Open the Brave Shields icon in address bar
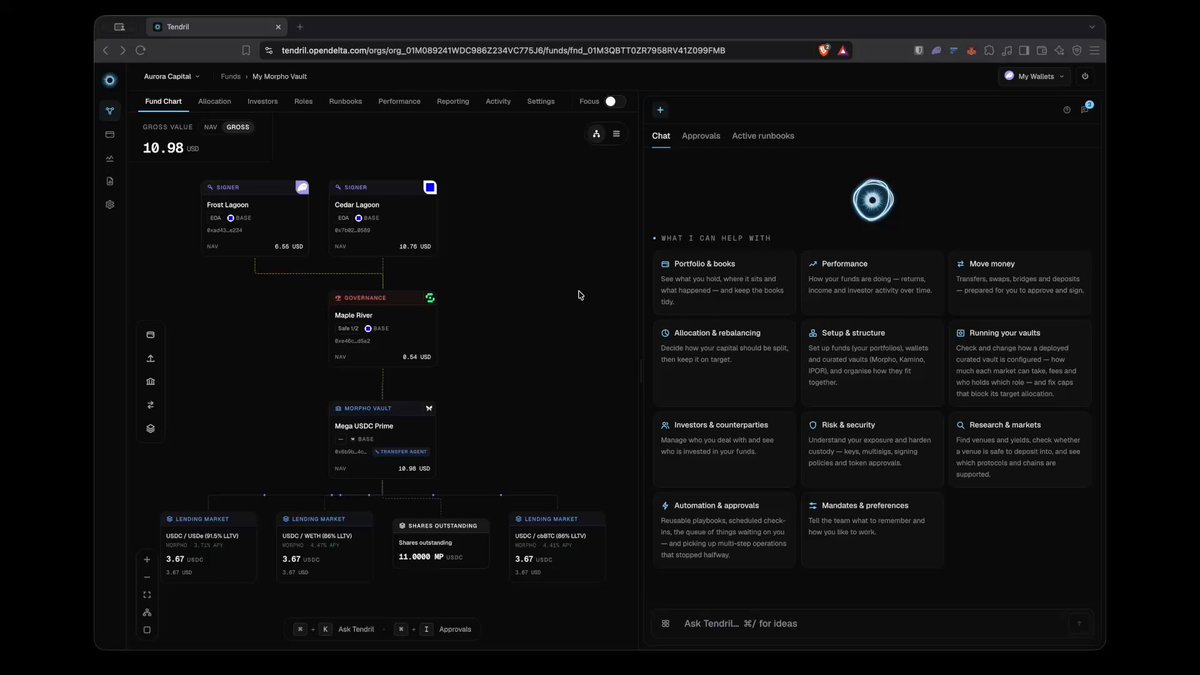Screen dimensions: 1200x675 (824, 50)
